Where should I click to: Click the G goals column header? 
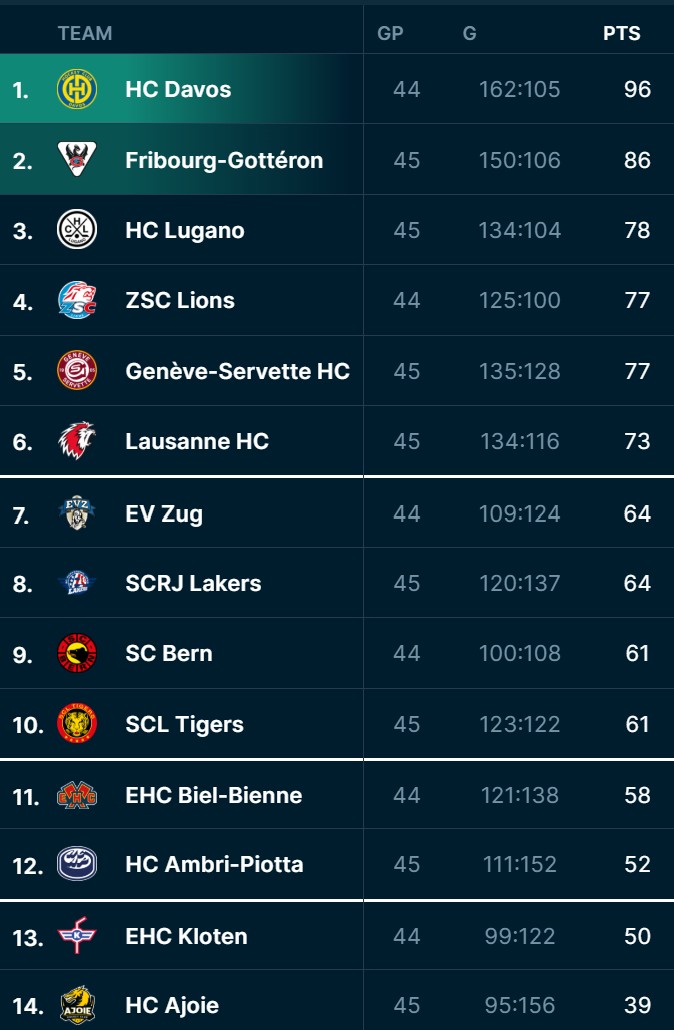[469, 33]
